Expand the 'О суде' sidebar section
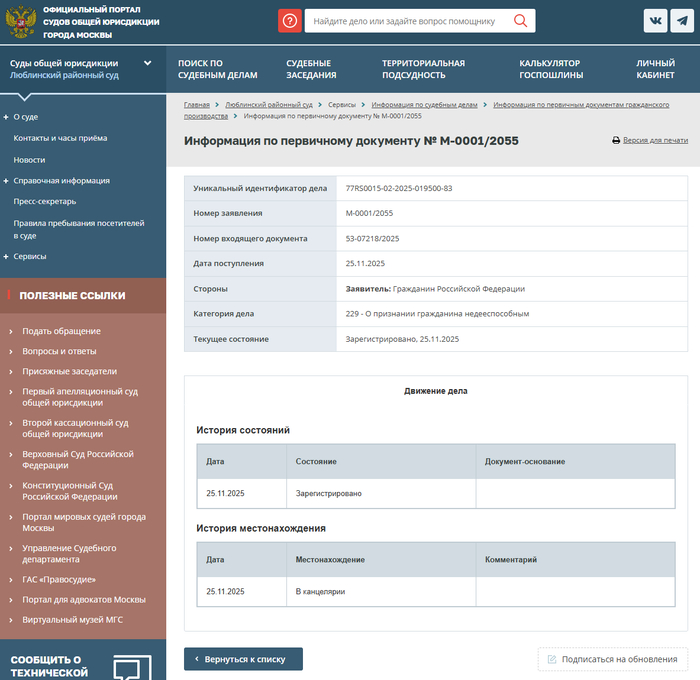 6,117
